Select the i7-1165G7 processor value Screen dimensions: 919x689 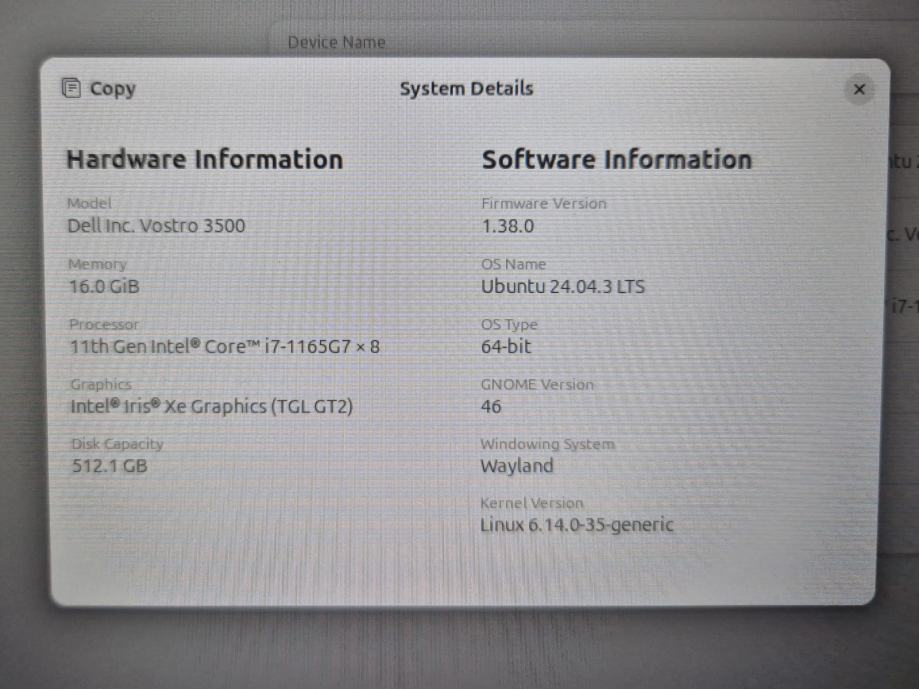pos(225,346)
